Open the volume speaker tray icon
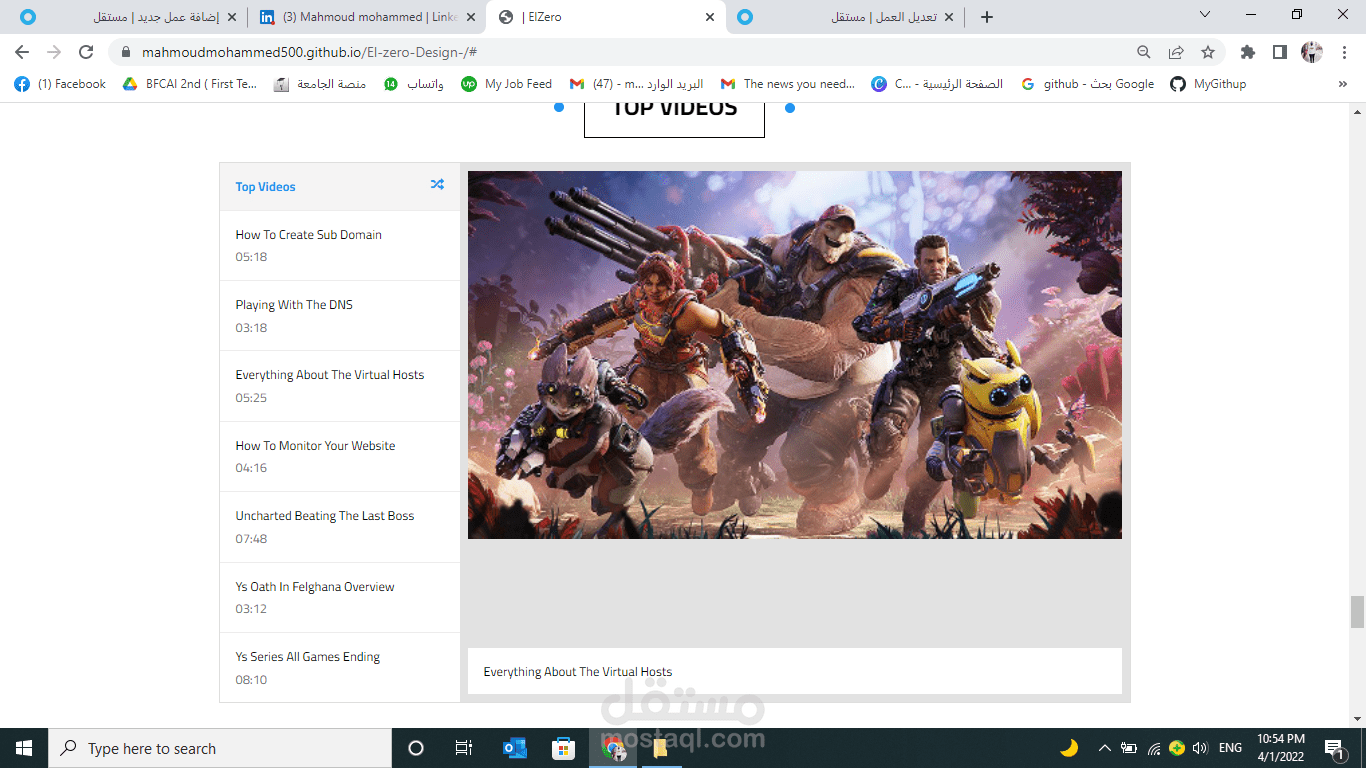1366x768 pixels. tap(1200, 748)
